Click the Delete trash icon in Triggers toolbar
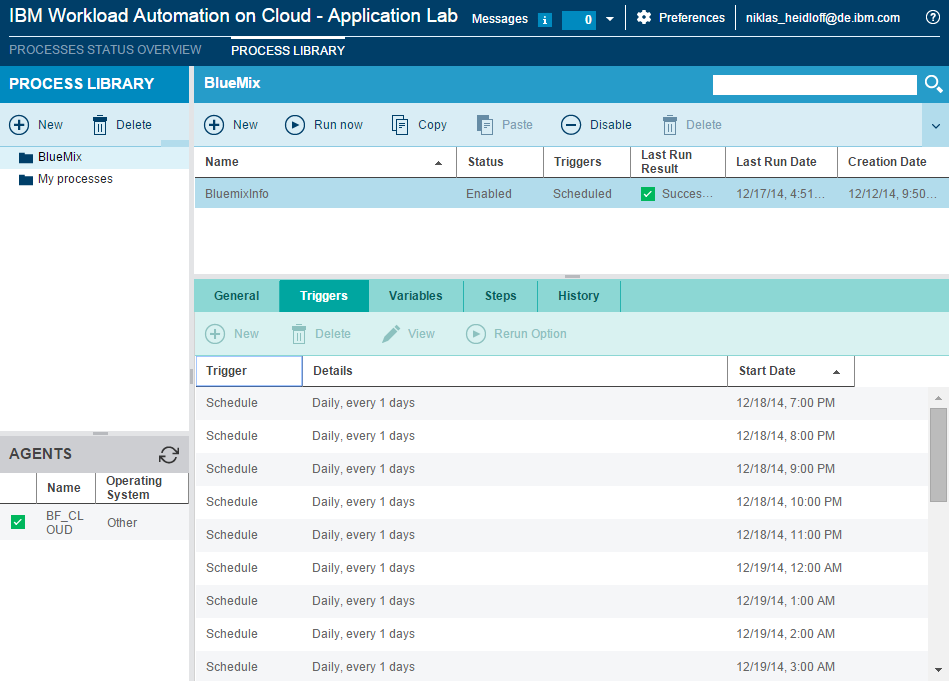Viewport: 949px width, 681px height. [299, 334]
